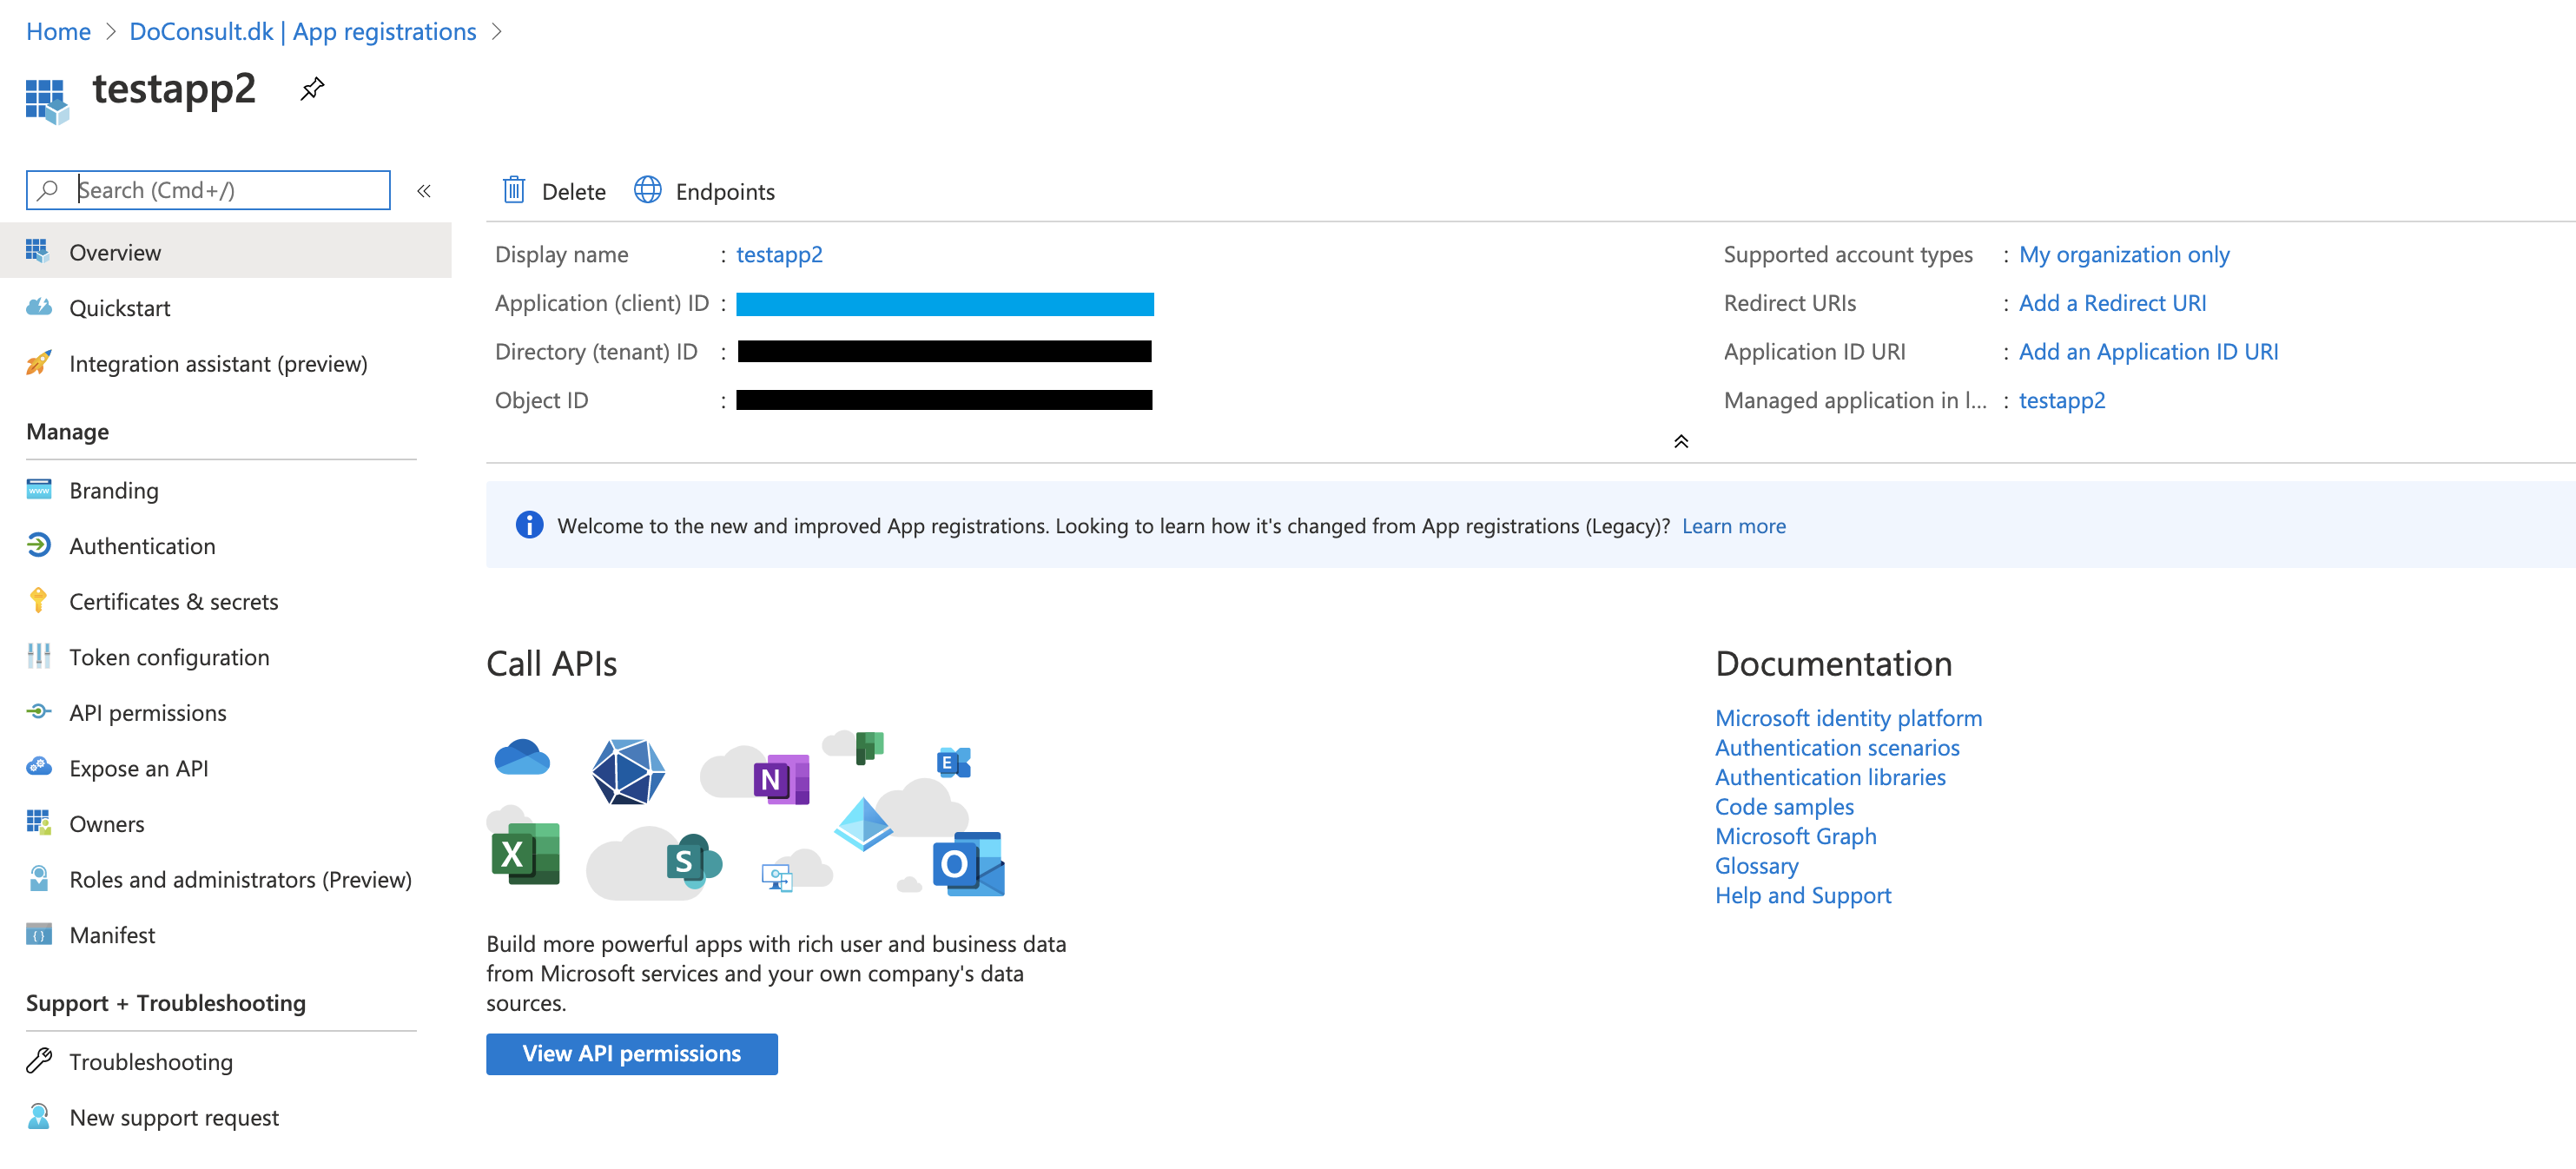The width and height of the screenshot is (2576, 1169).
Task: Click the Token configuration bars icon
Action: point(39,656)
